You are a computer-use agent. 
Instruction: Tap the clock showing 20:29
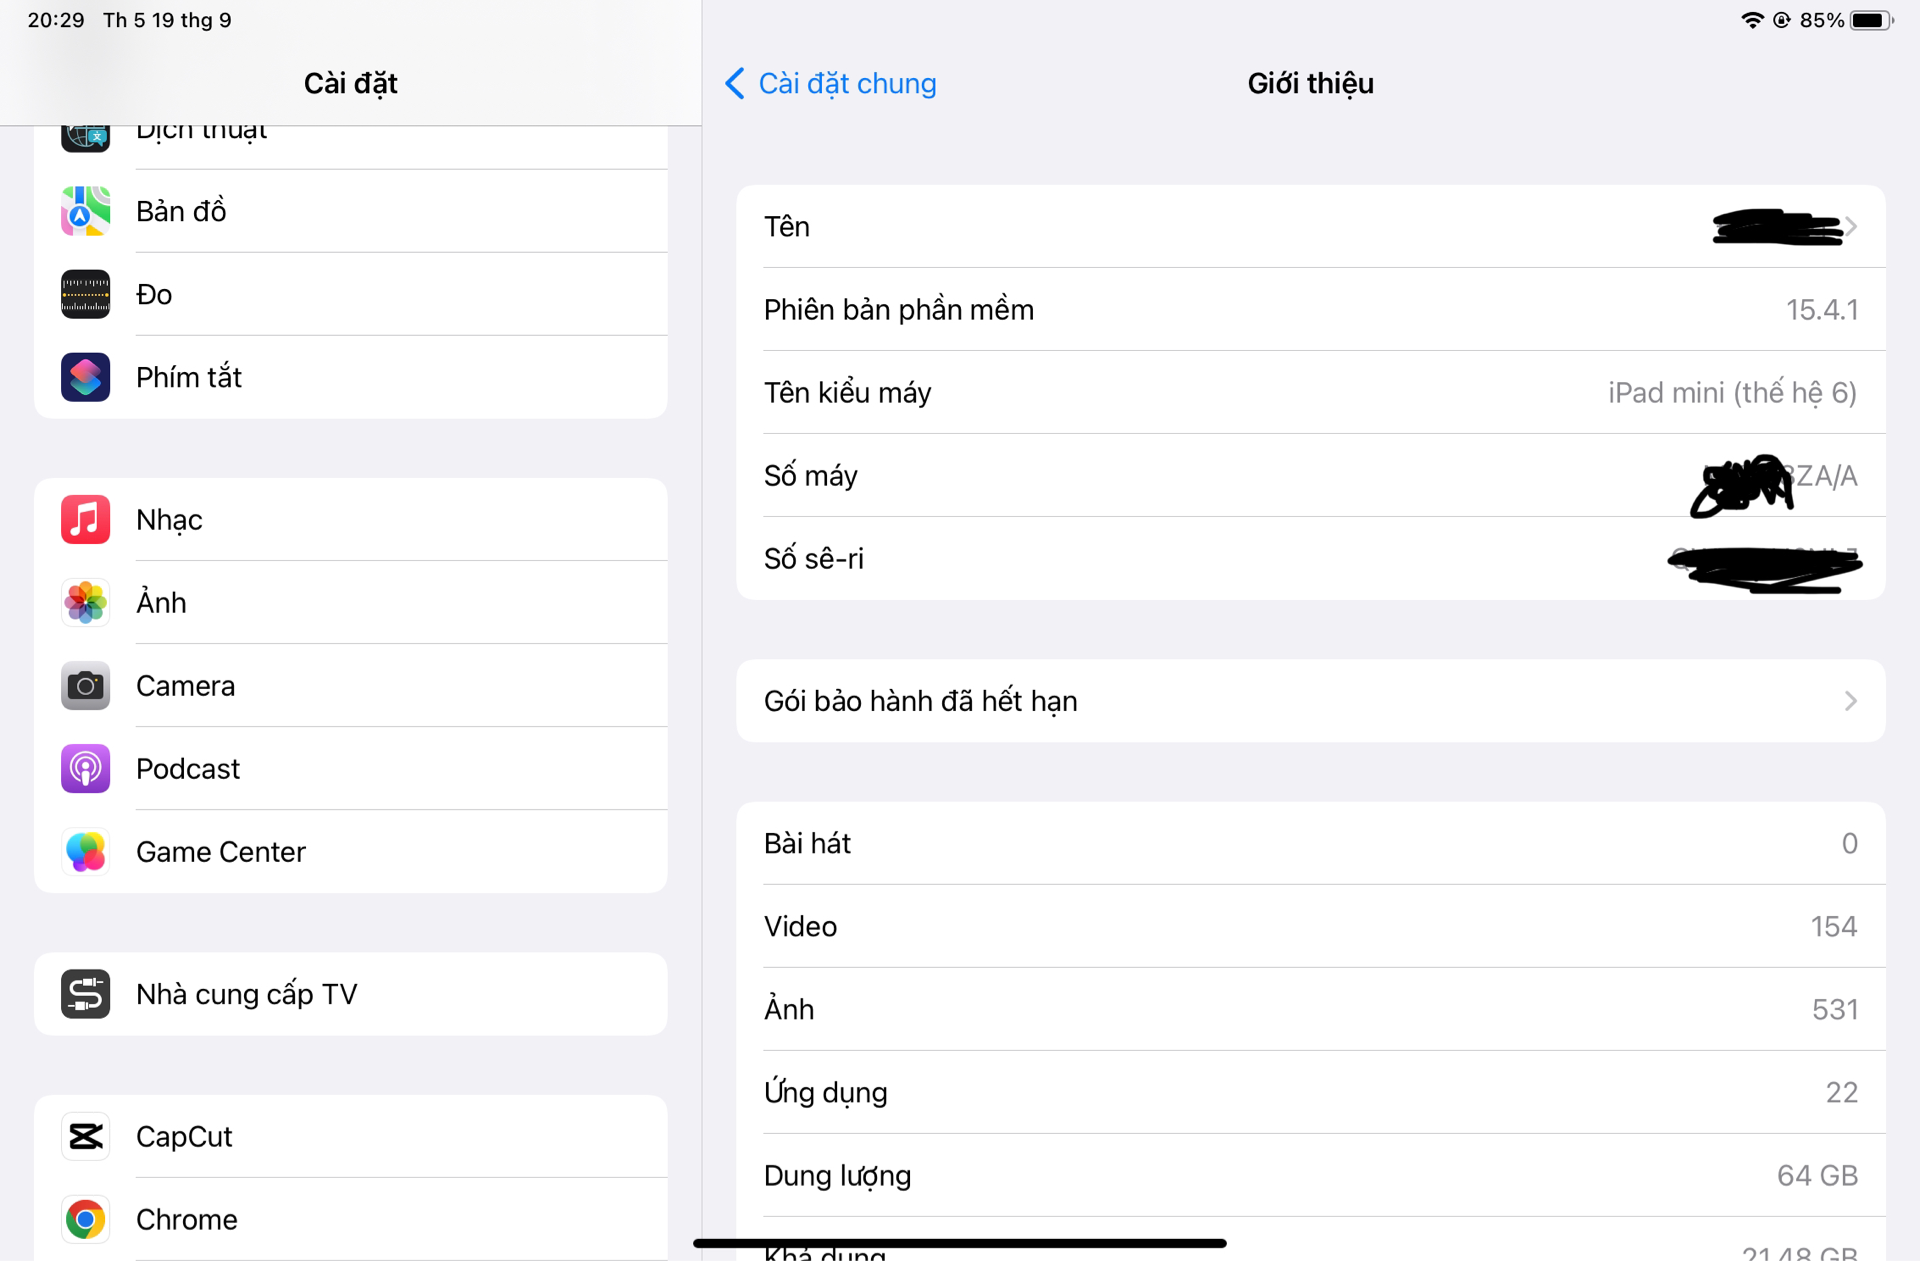[x=56, y=20]
